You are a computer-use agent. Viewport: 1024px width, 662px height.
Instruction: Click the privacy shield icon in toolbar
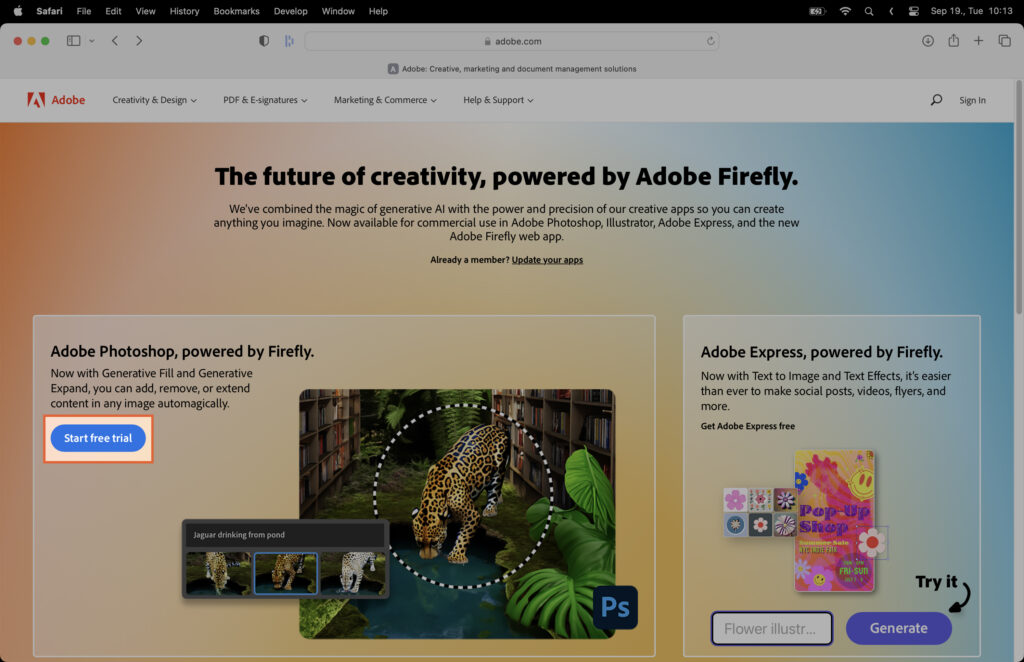click(x=264, y=41)
